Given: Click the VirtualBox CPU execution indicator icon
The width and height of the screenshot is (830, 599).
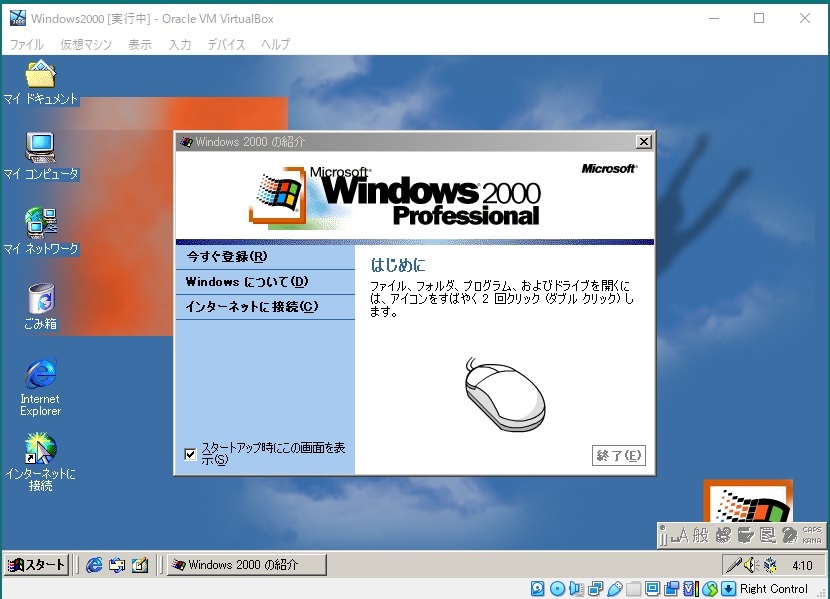Looking at the screenshot, I should tap(690, 588).
